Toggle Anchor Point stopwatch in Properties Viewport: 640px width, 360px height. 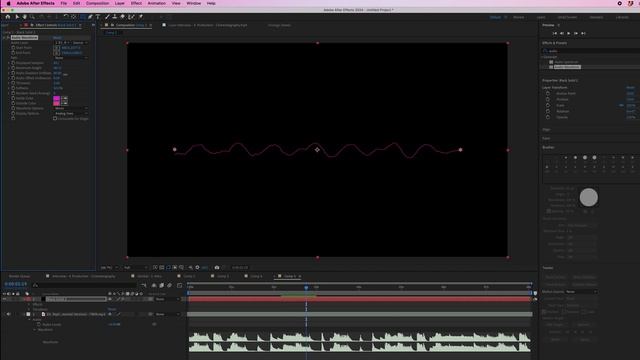[x=548, y=93]
